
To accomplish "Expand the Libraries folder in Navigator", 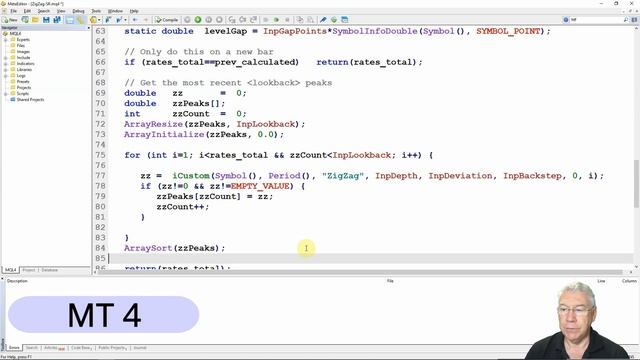I will click(6, 69).
